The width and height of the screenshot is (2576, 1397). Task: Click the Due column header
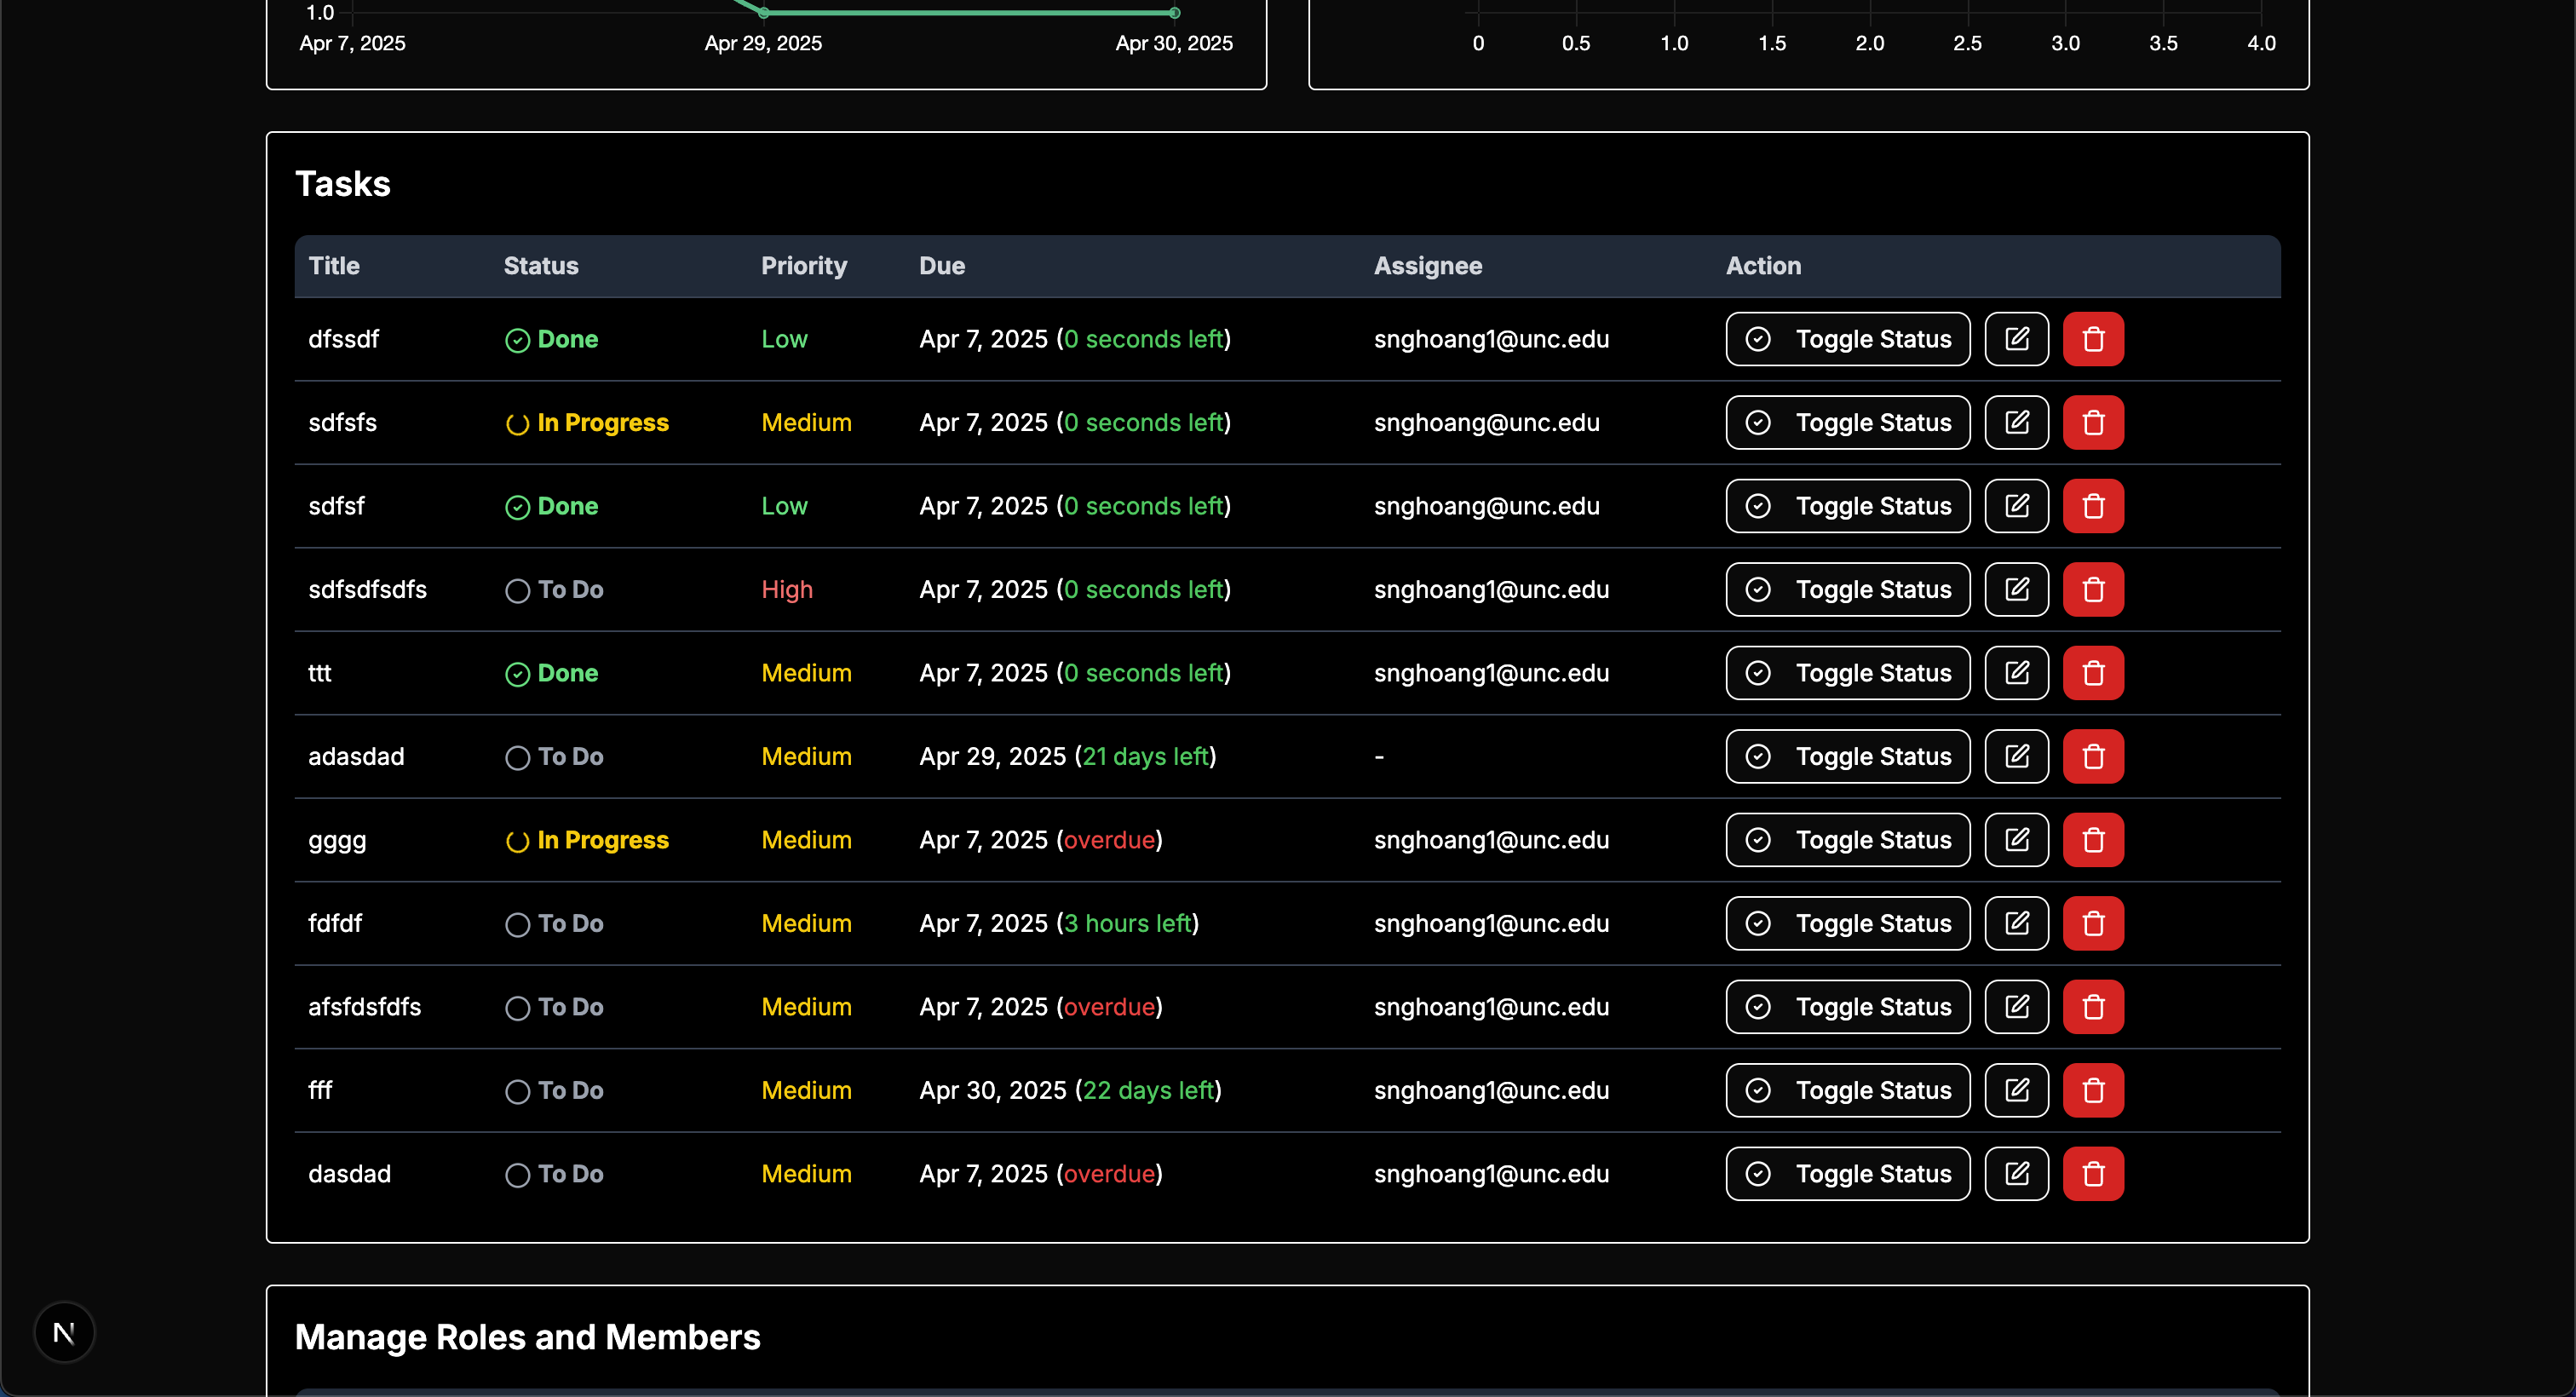(x=942, y=266)
